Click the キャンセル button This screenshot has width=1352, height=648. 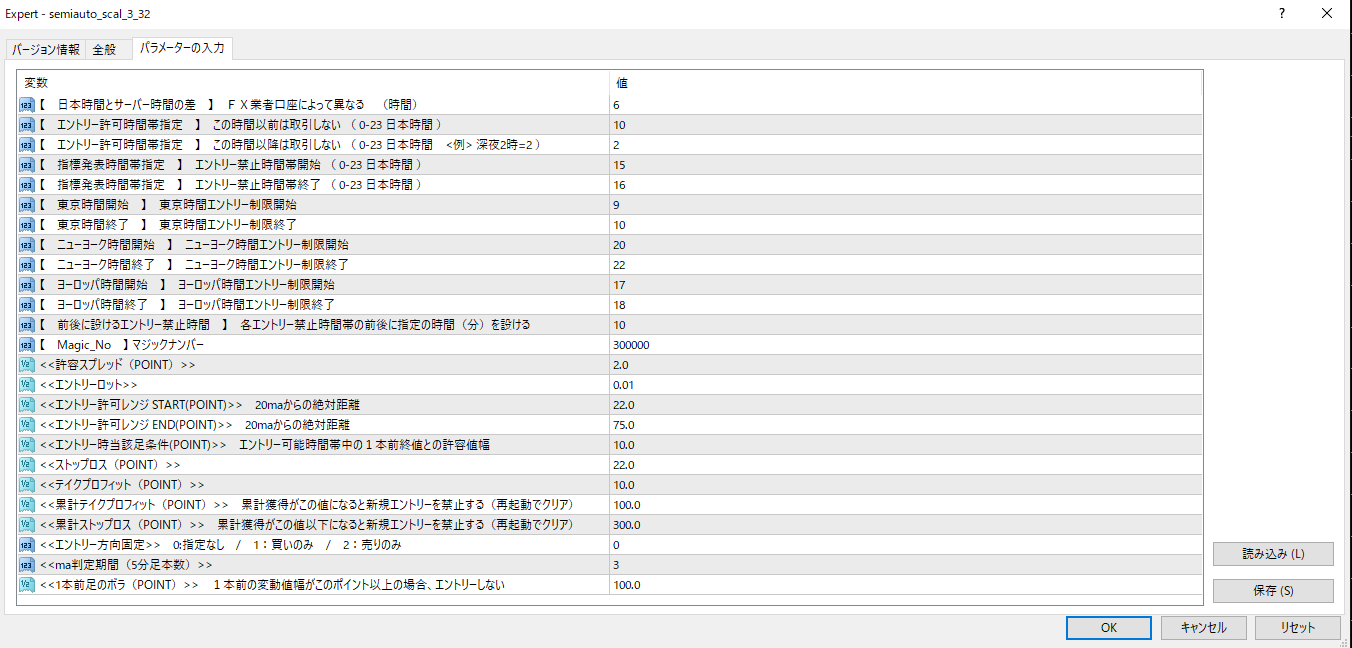pyautogui.click(x=1203, y=628)
